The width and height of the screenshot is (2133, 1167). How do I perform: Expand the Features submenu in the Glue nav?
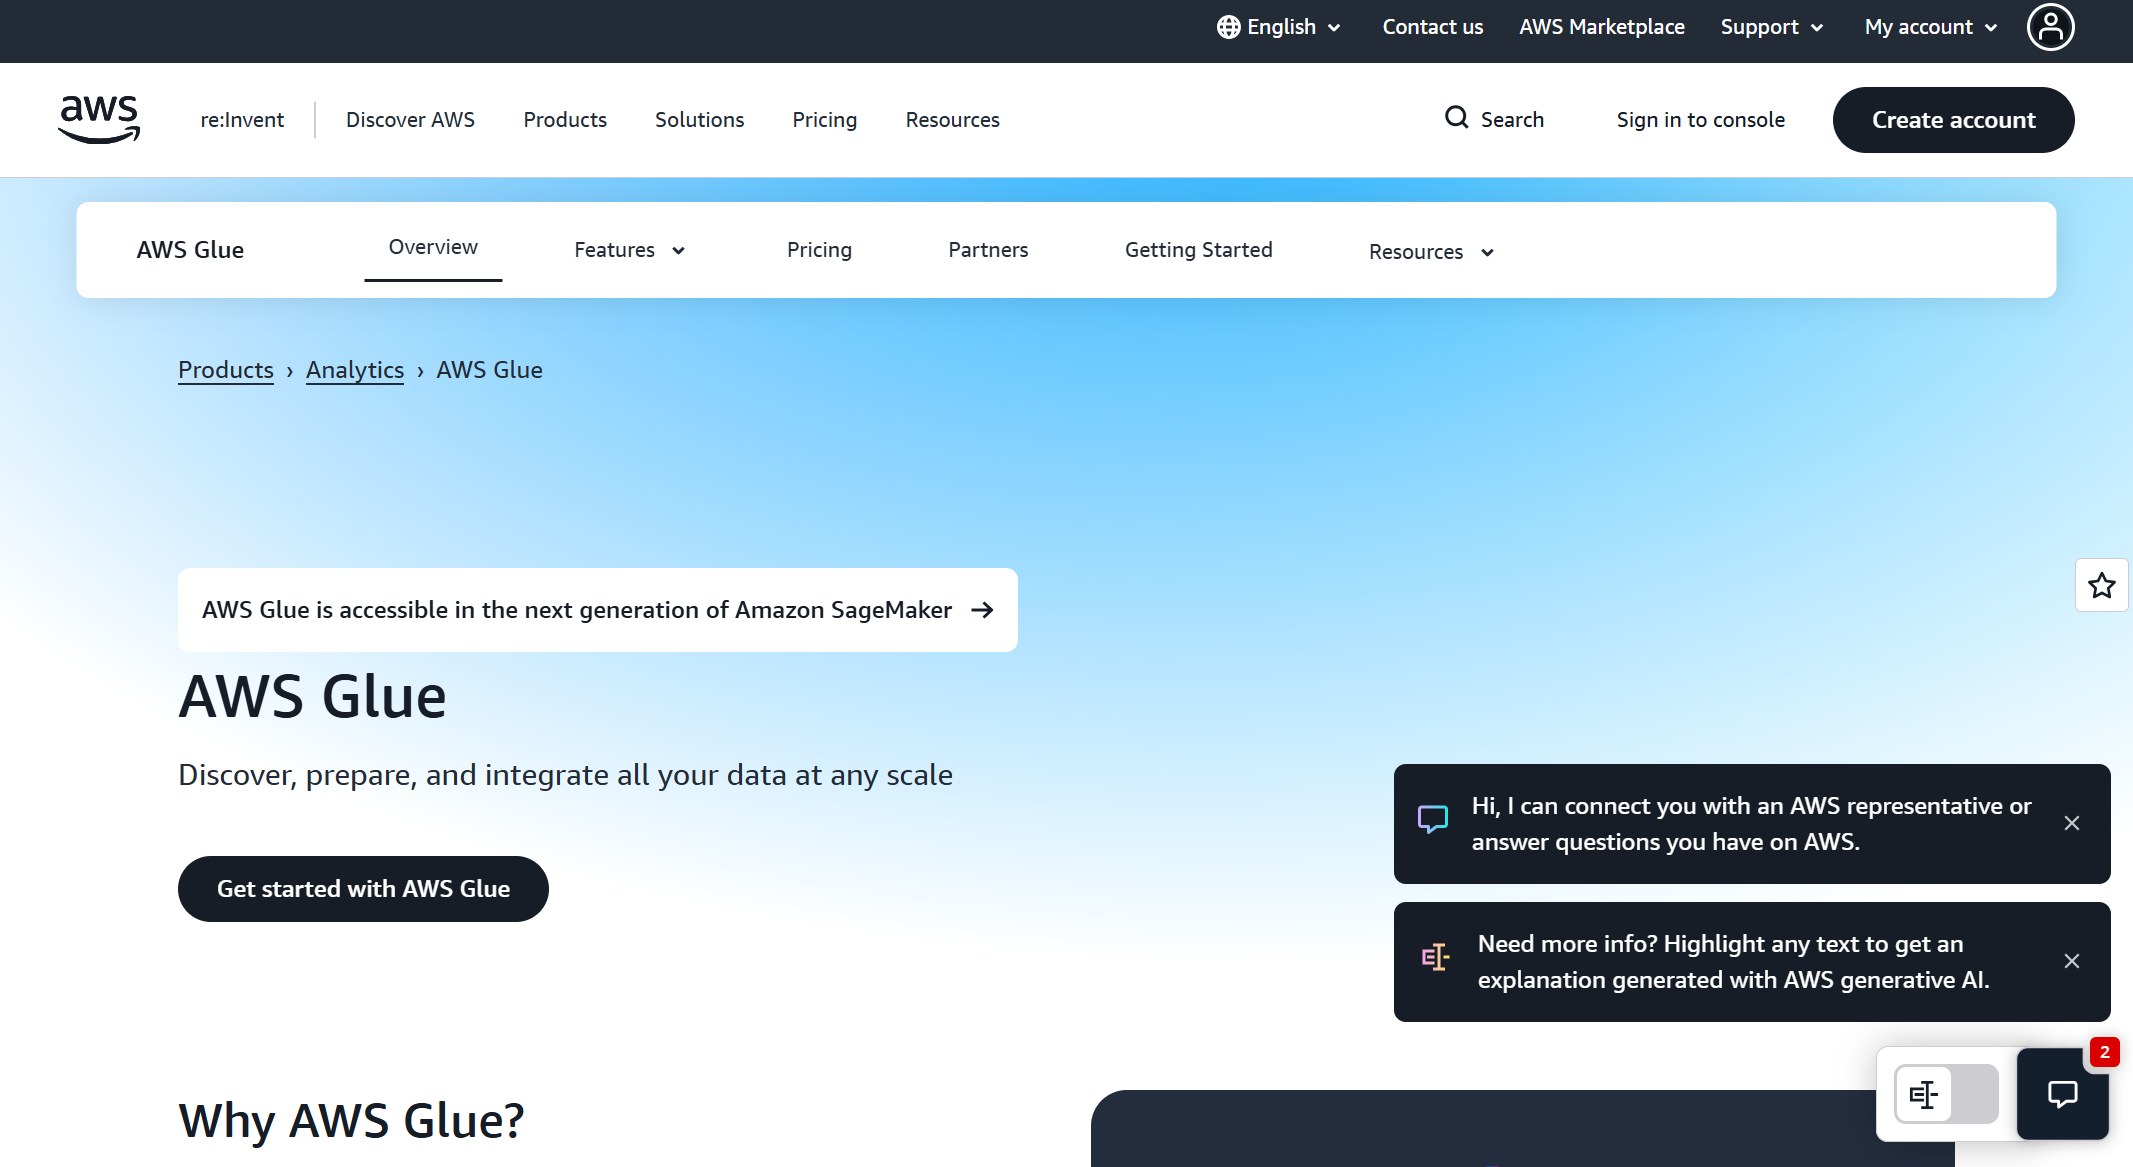(629, 250)
